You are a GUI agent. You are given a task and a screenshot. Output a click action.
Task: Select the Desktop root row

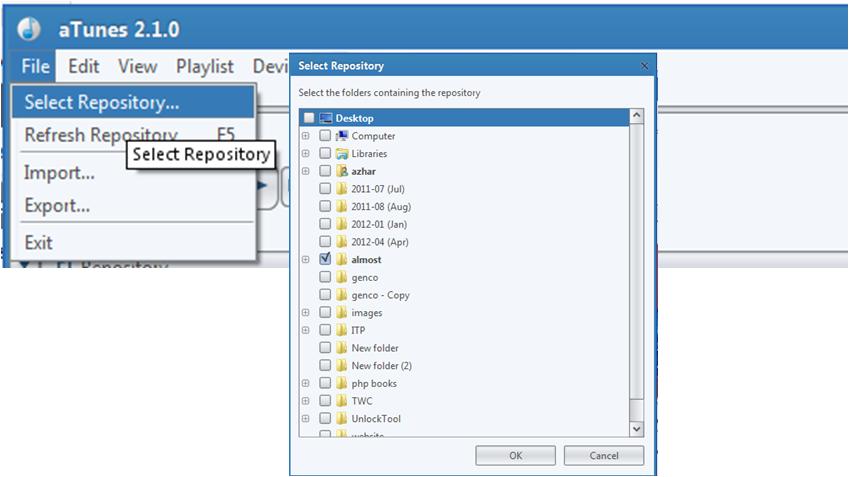[465, 118]
